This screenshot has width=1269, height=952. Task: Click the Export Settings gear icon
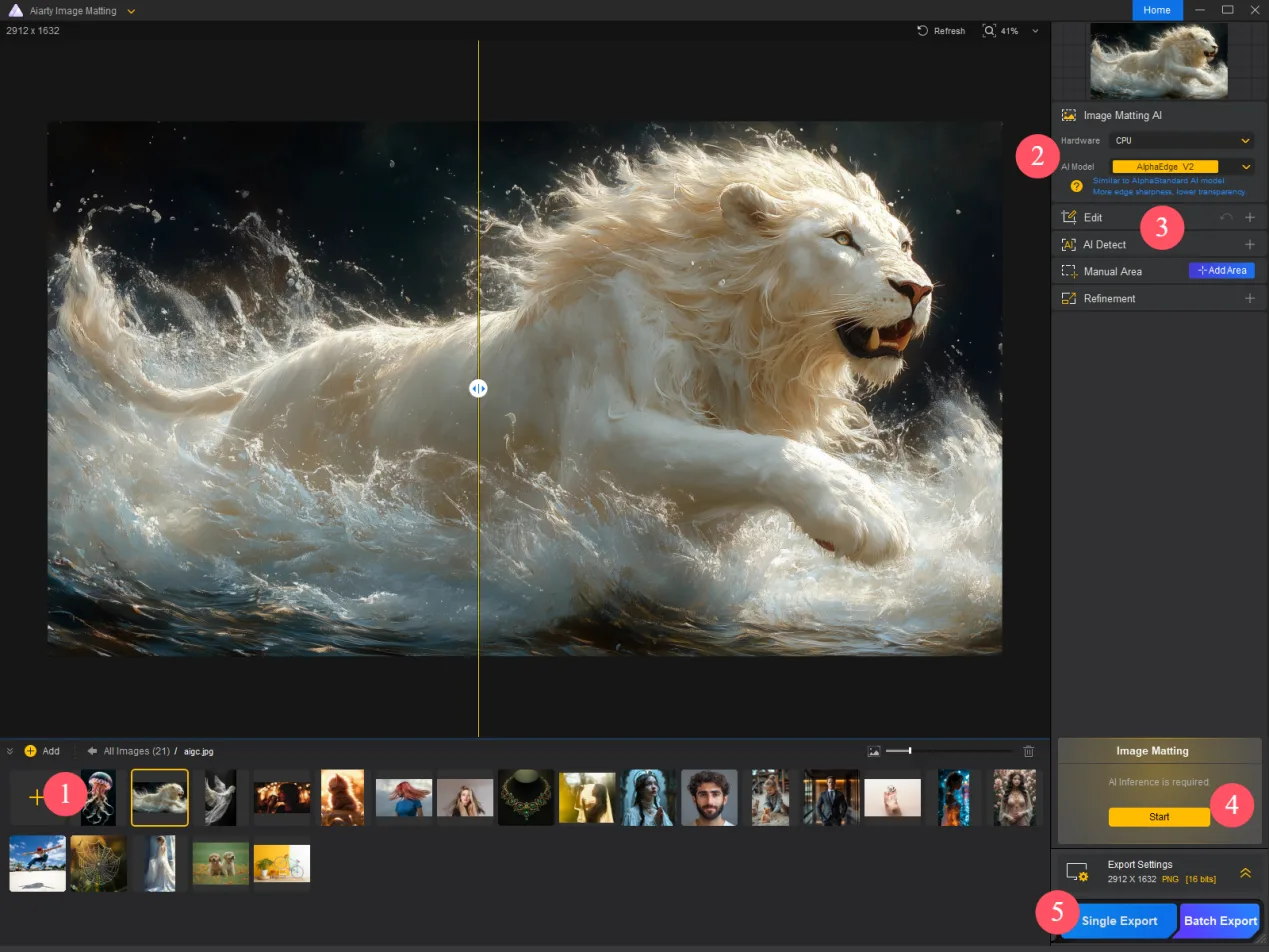coord(1076,872)
